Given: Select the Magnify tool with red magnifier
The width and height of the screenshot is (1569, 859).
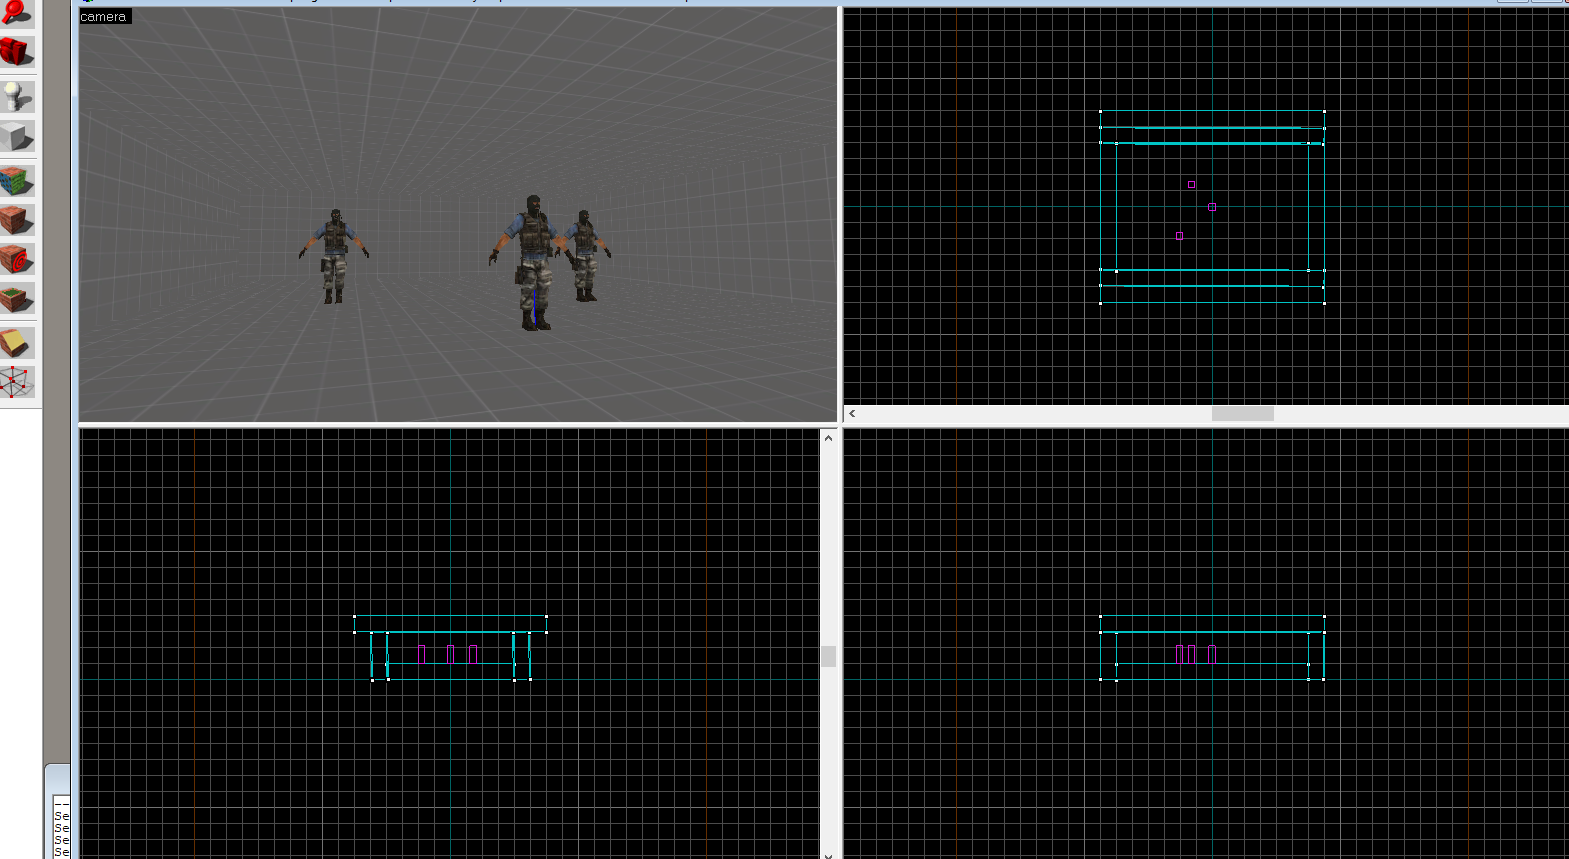Looking at the screenshot, I should 16,12.
